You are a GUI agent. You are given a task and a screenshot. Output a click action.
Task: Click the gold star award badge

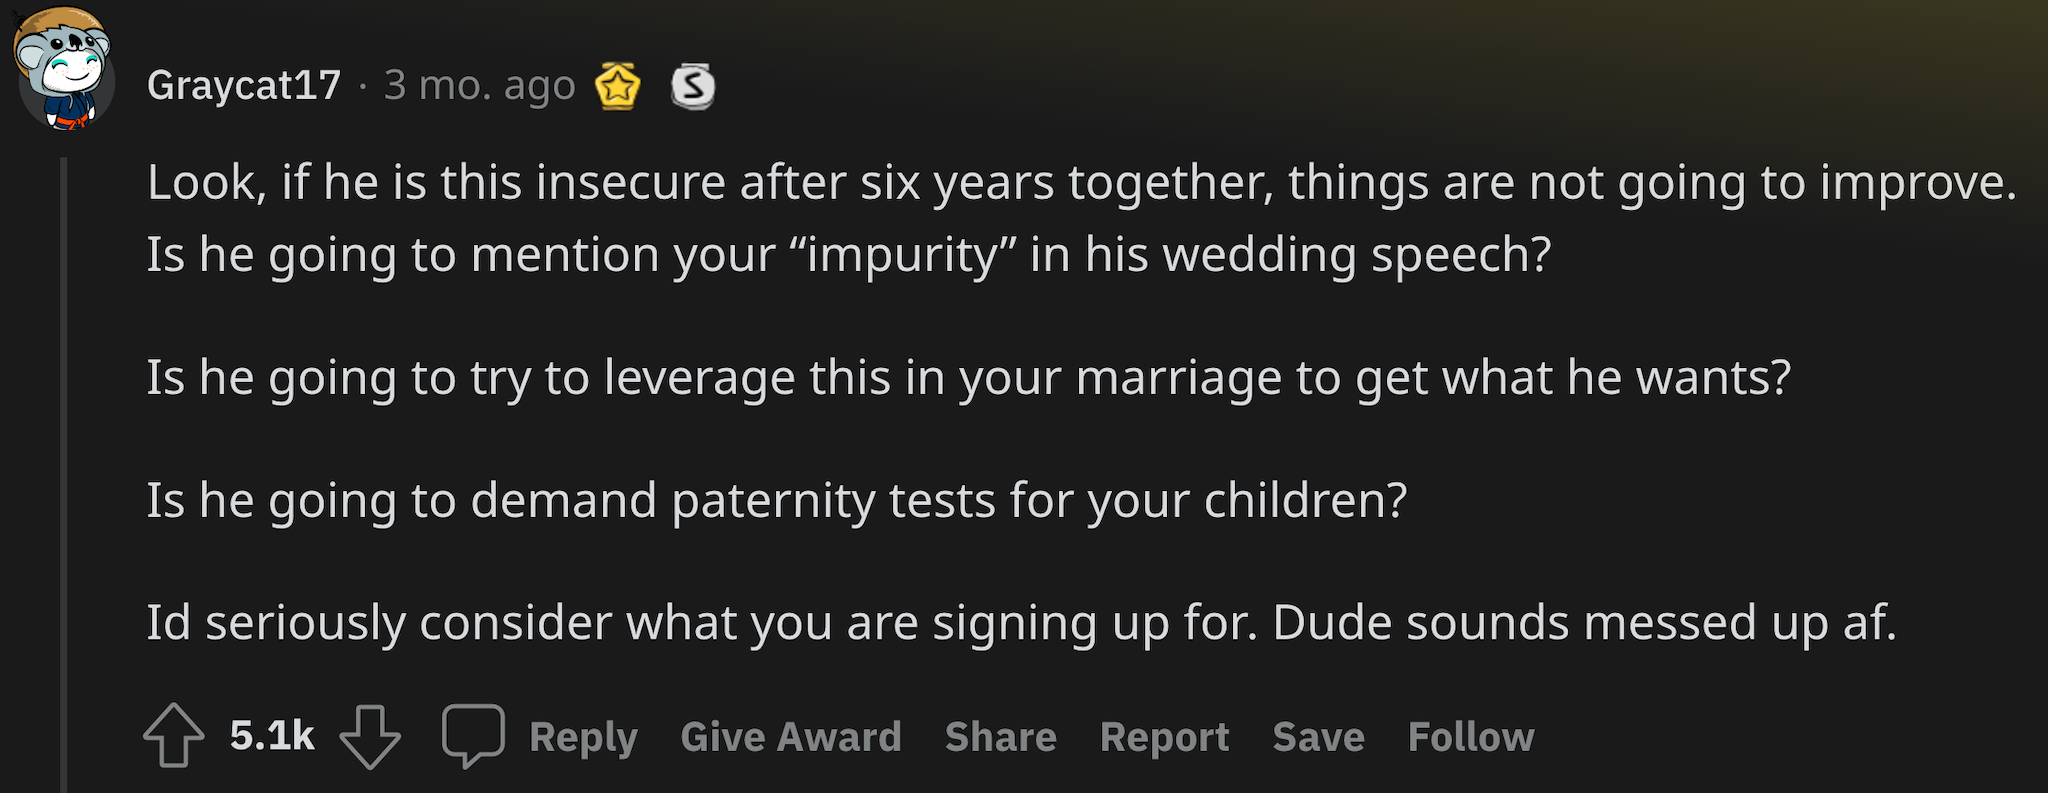(617, 86)
